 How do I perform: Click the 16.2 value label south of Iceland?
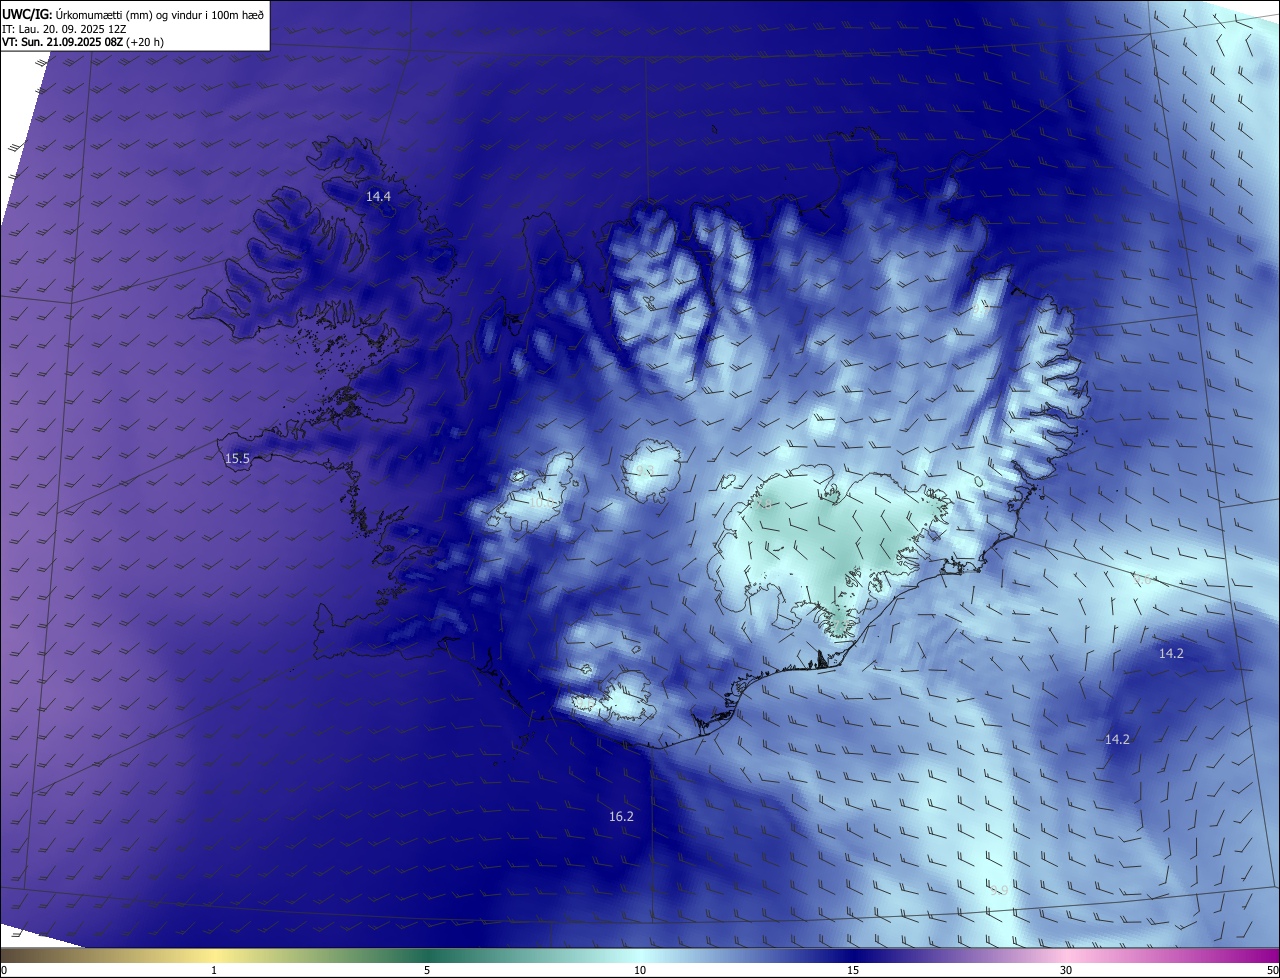click(621, 817)
